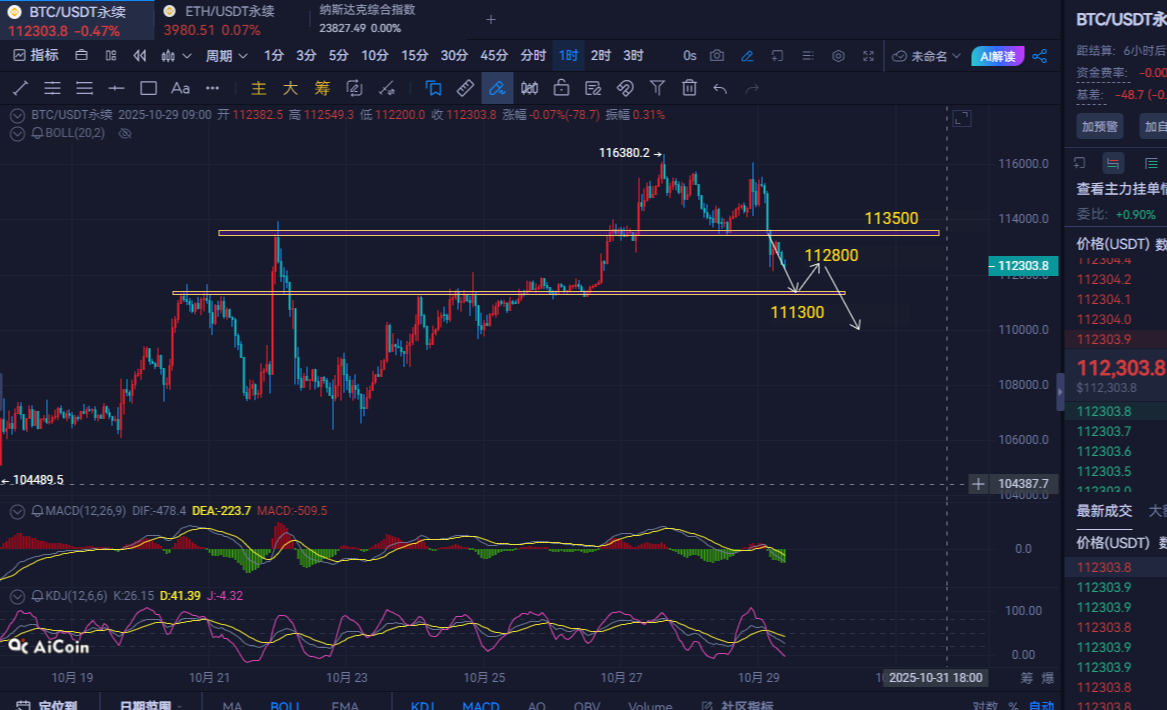The image size is (1167, 710).
Task: Delete drawings with the trash icon
Action: point(689,88)
